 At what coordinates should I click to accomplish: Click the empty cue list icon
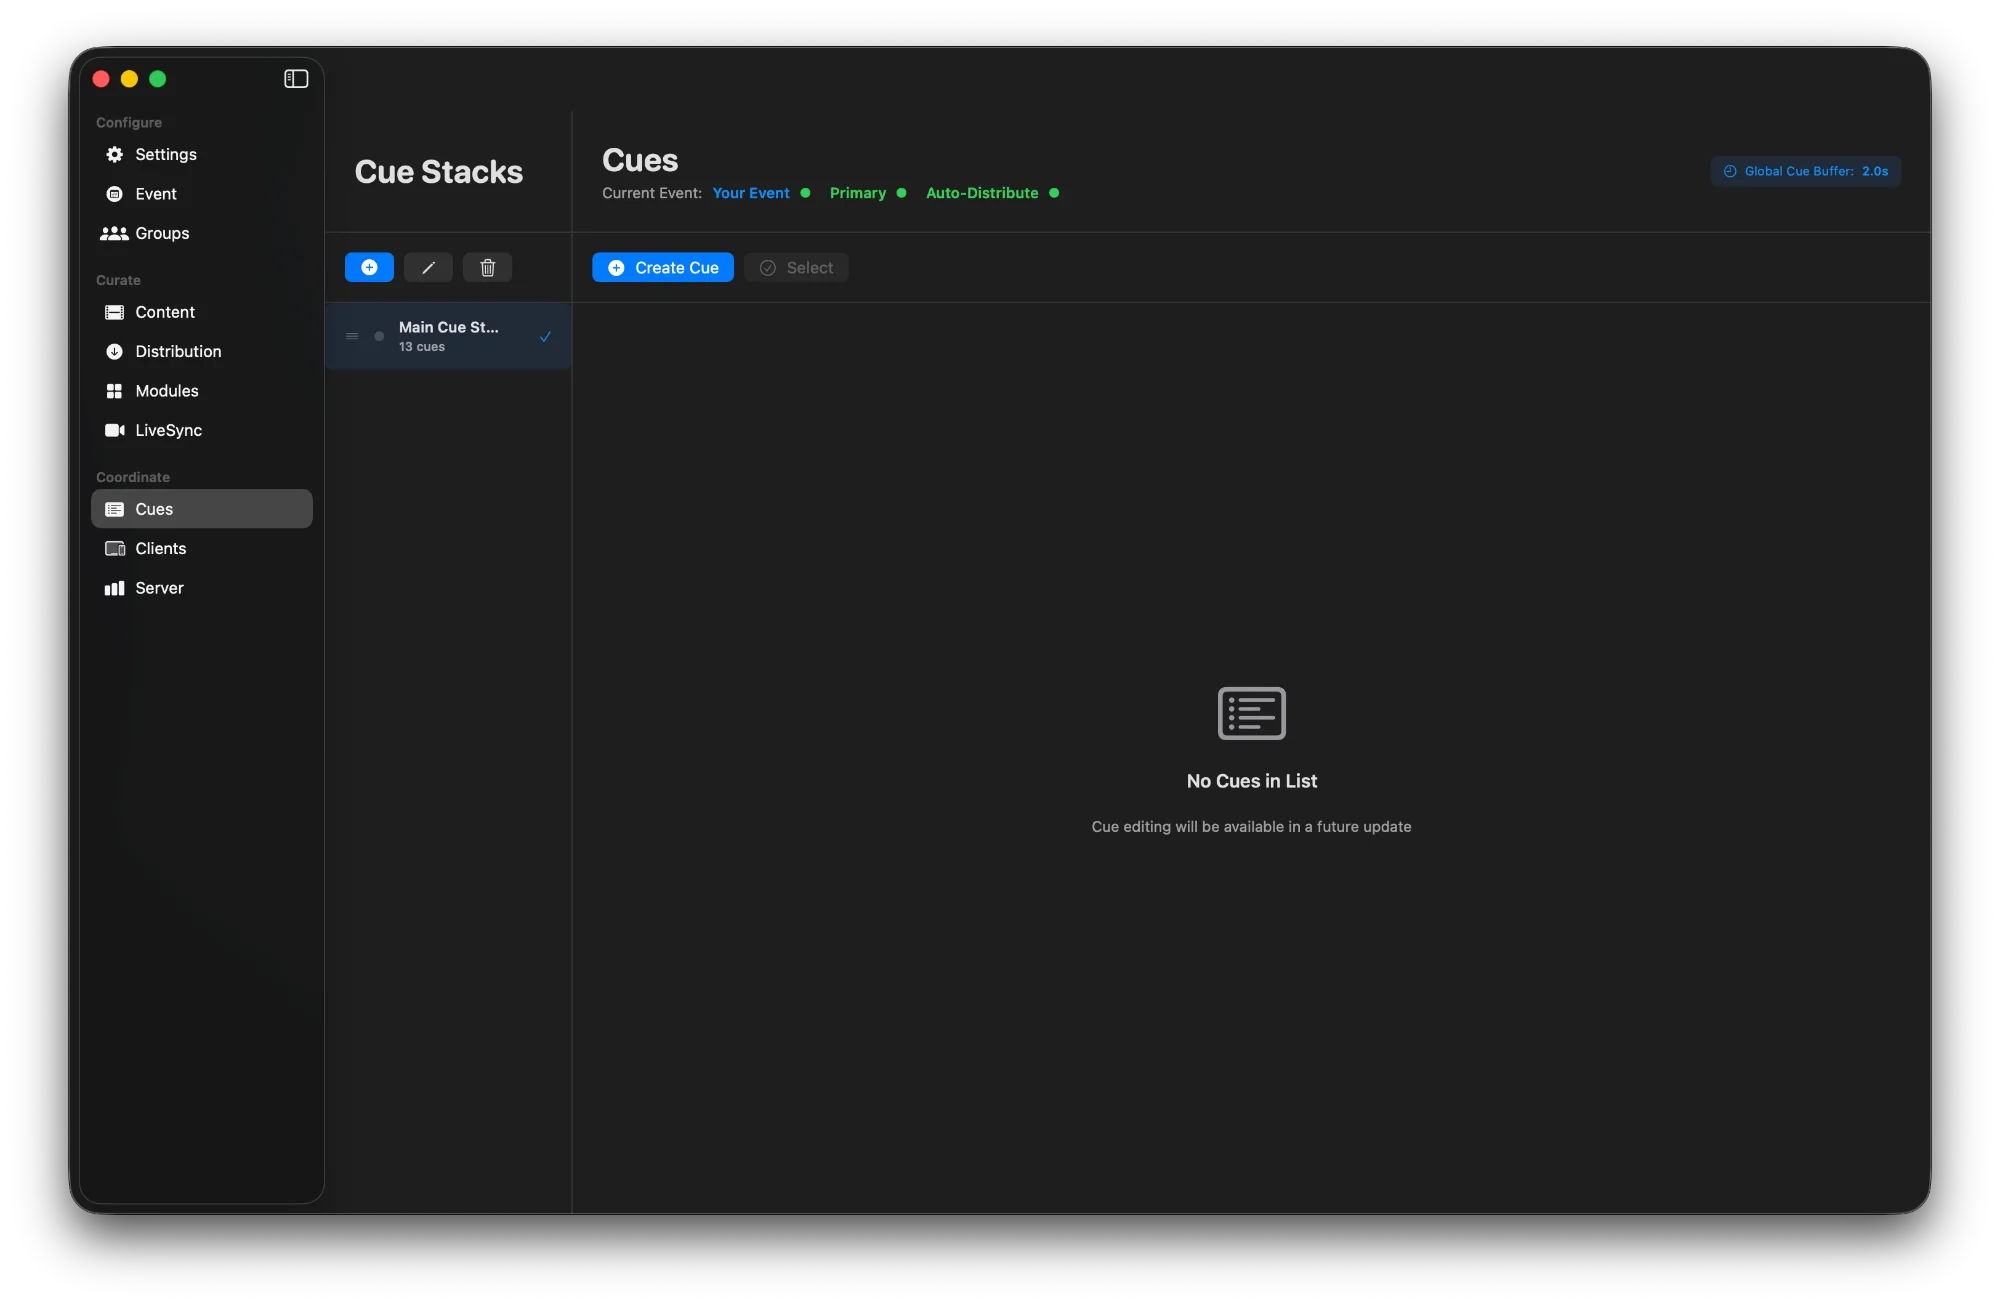(x=1251, y=713)
